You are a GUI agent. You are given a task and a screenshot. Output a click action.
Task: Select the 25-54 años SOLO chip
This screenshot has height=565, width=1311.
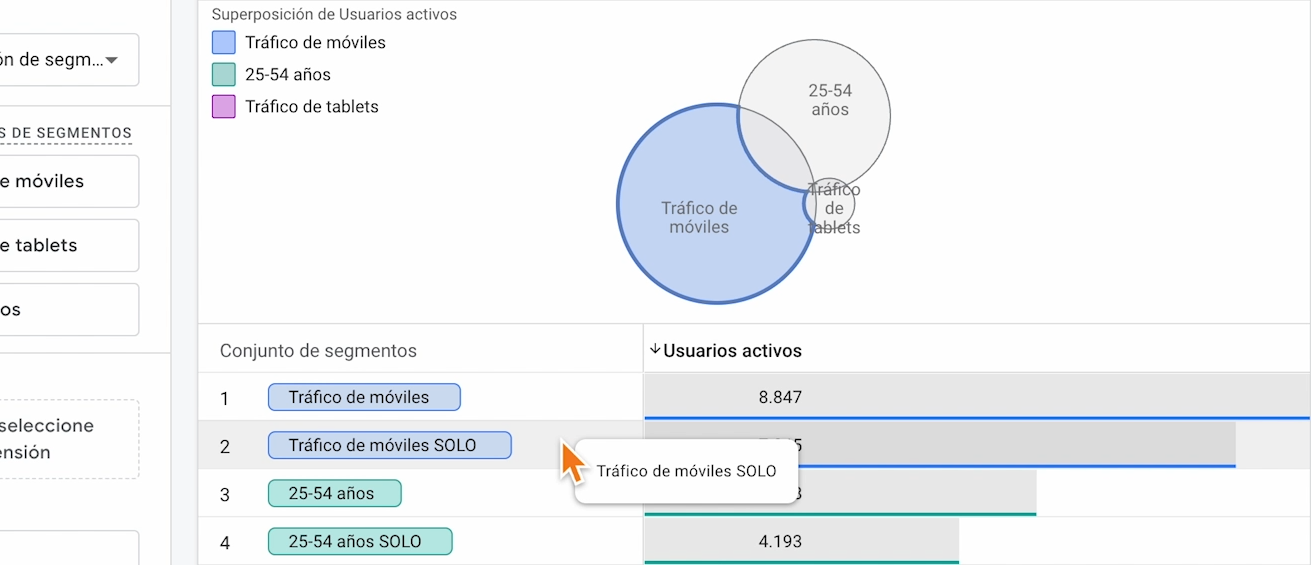360,541
